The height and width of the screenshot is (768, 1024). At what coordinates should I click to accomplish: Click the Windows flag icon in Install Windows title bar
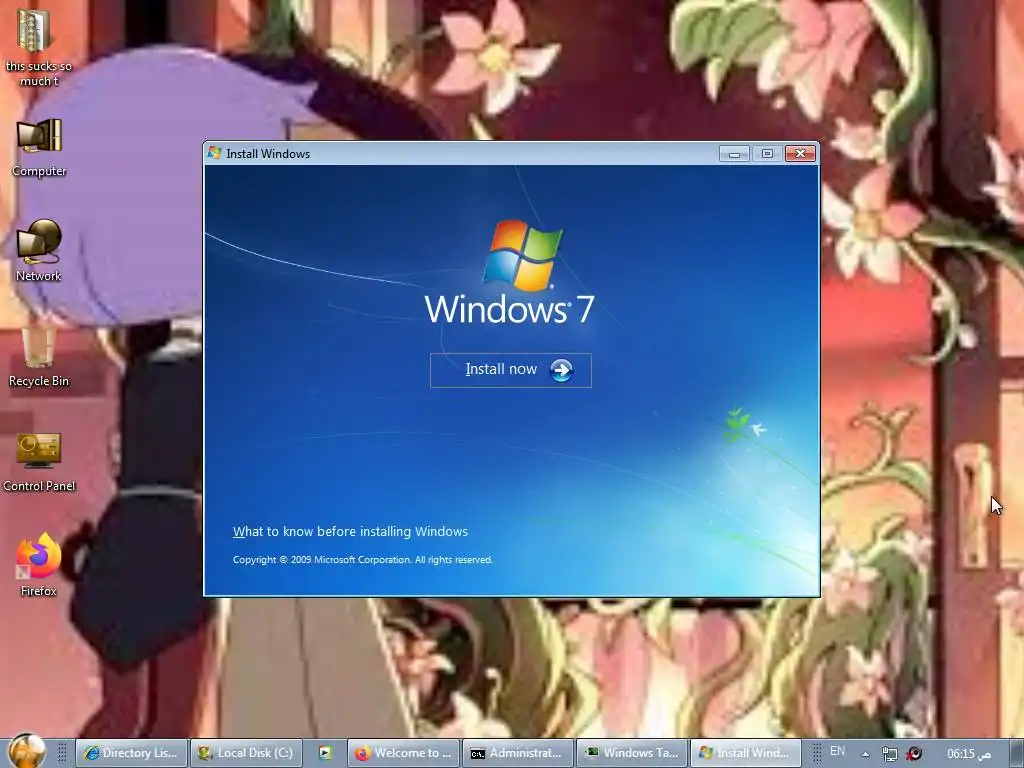click(x=214, y=153)
